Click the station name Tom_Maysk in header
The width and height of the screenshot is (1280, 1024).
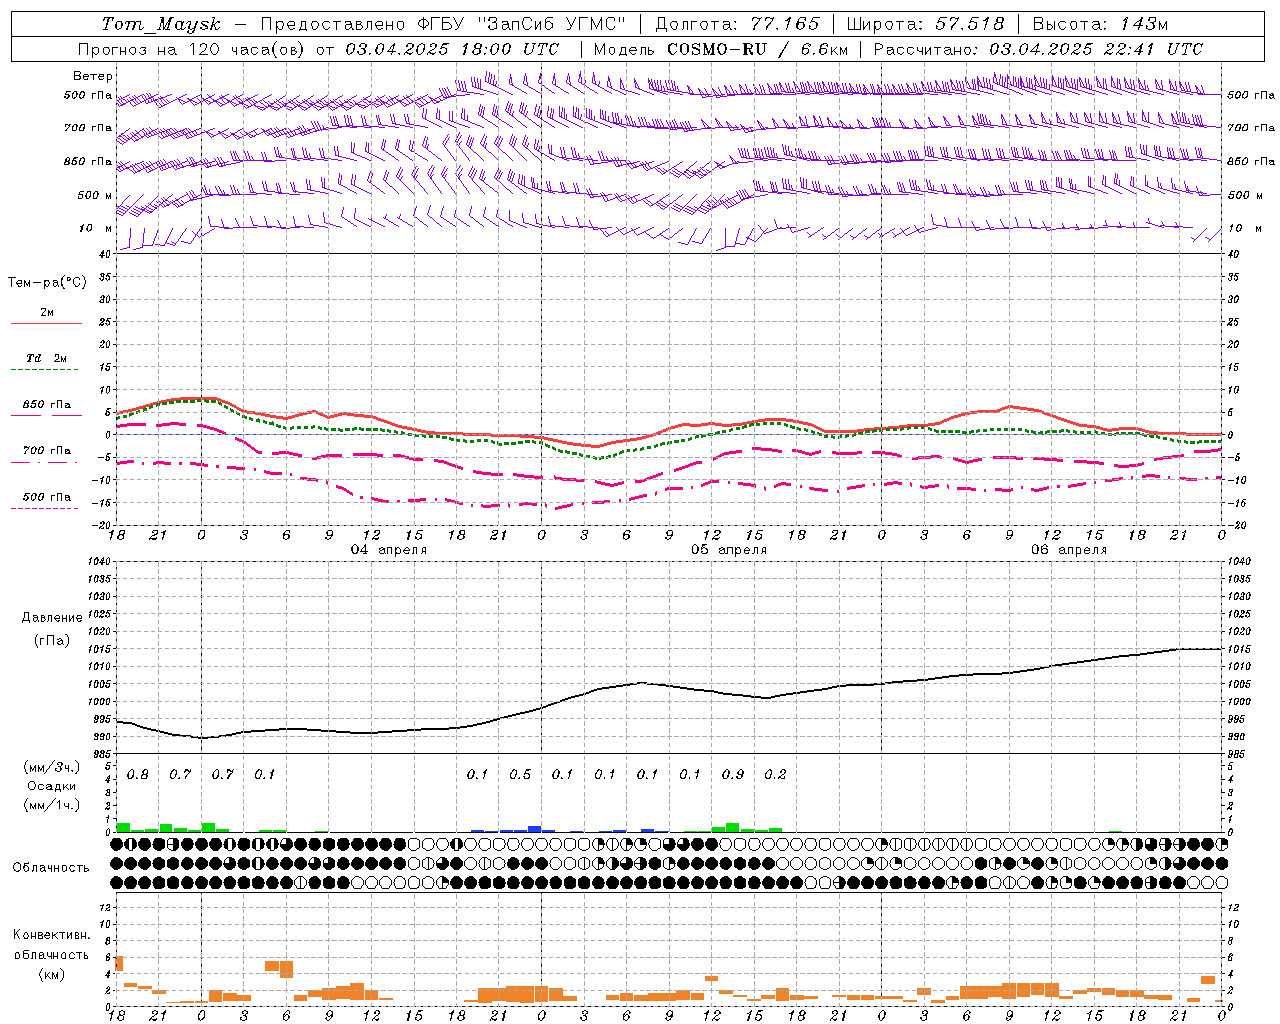point(161,24)
